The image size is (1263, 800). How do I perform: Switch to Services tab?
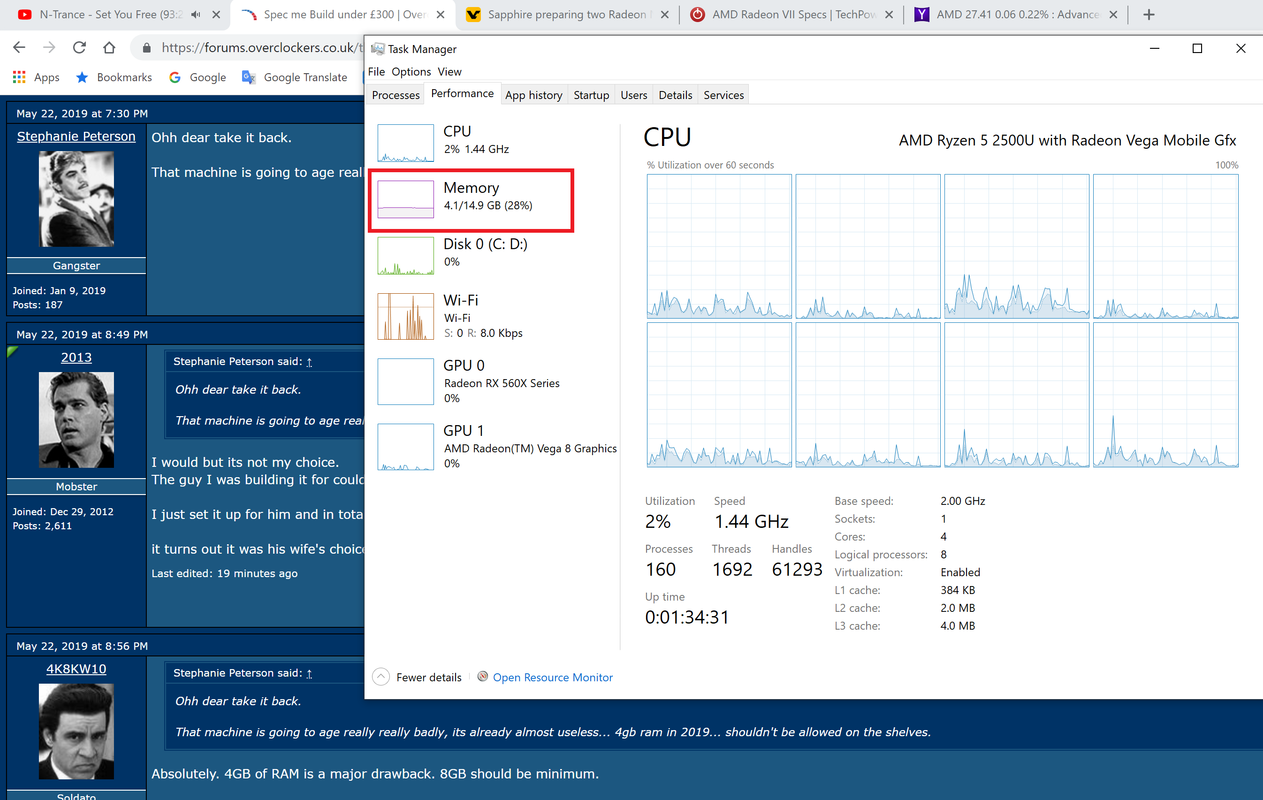pos(724,95)
